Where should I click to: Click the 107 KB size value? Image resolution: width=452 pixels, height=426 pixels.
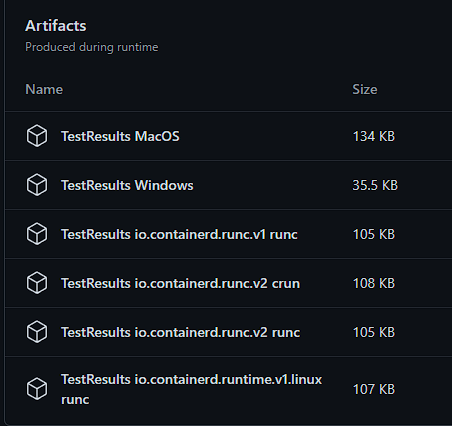[x=374, y=389]
